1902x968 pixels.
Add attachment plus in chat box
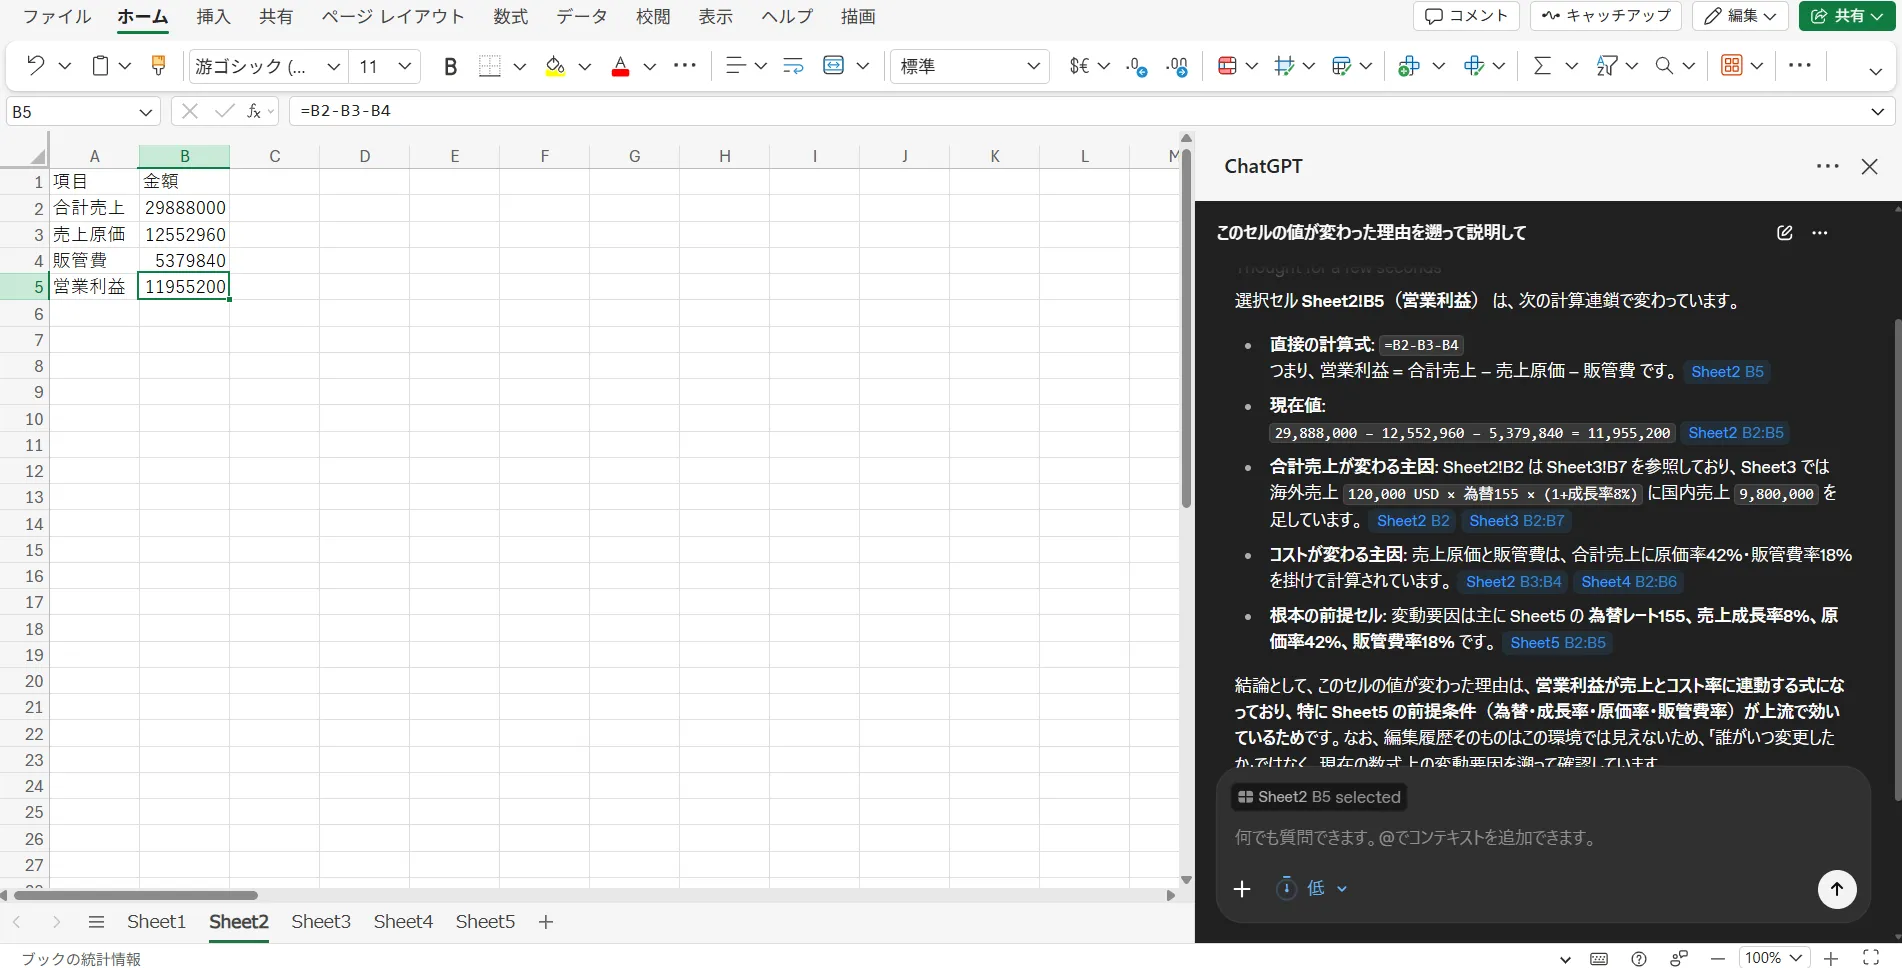pyautogui.click(x=1242, y=889)
